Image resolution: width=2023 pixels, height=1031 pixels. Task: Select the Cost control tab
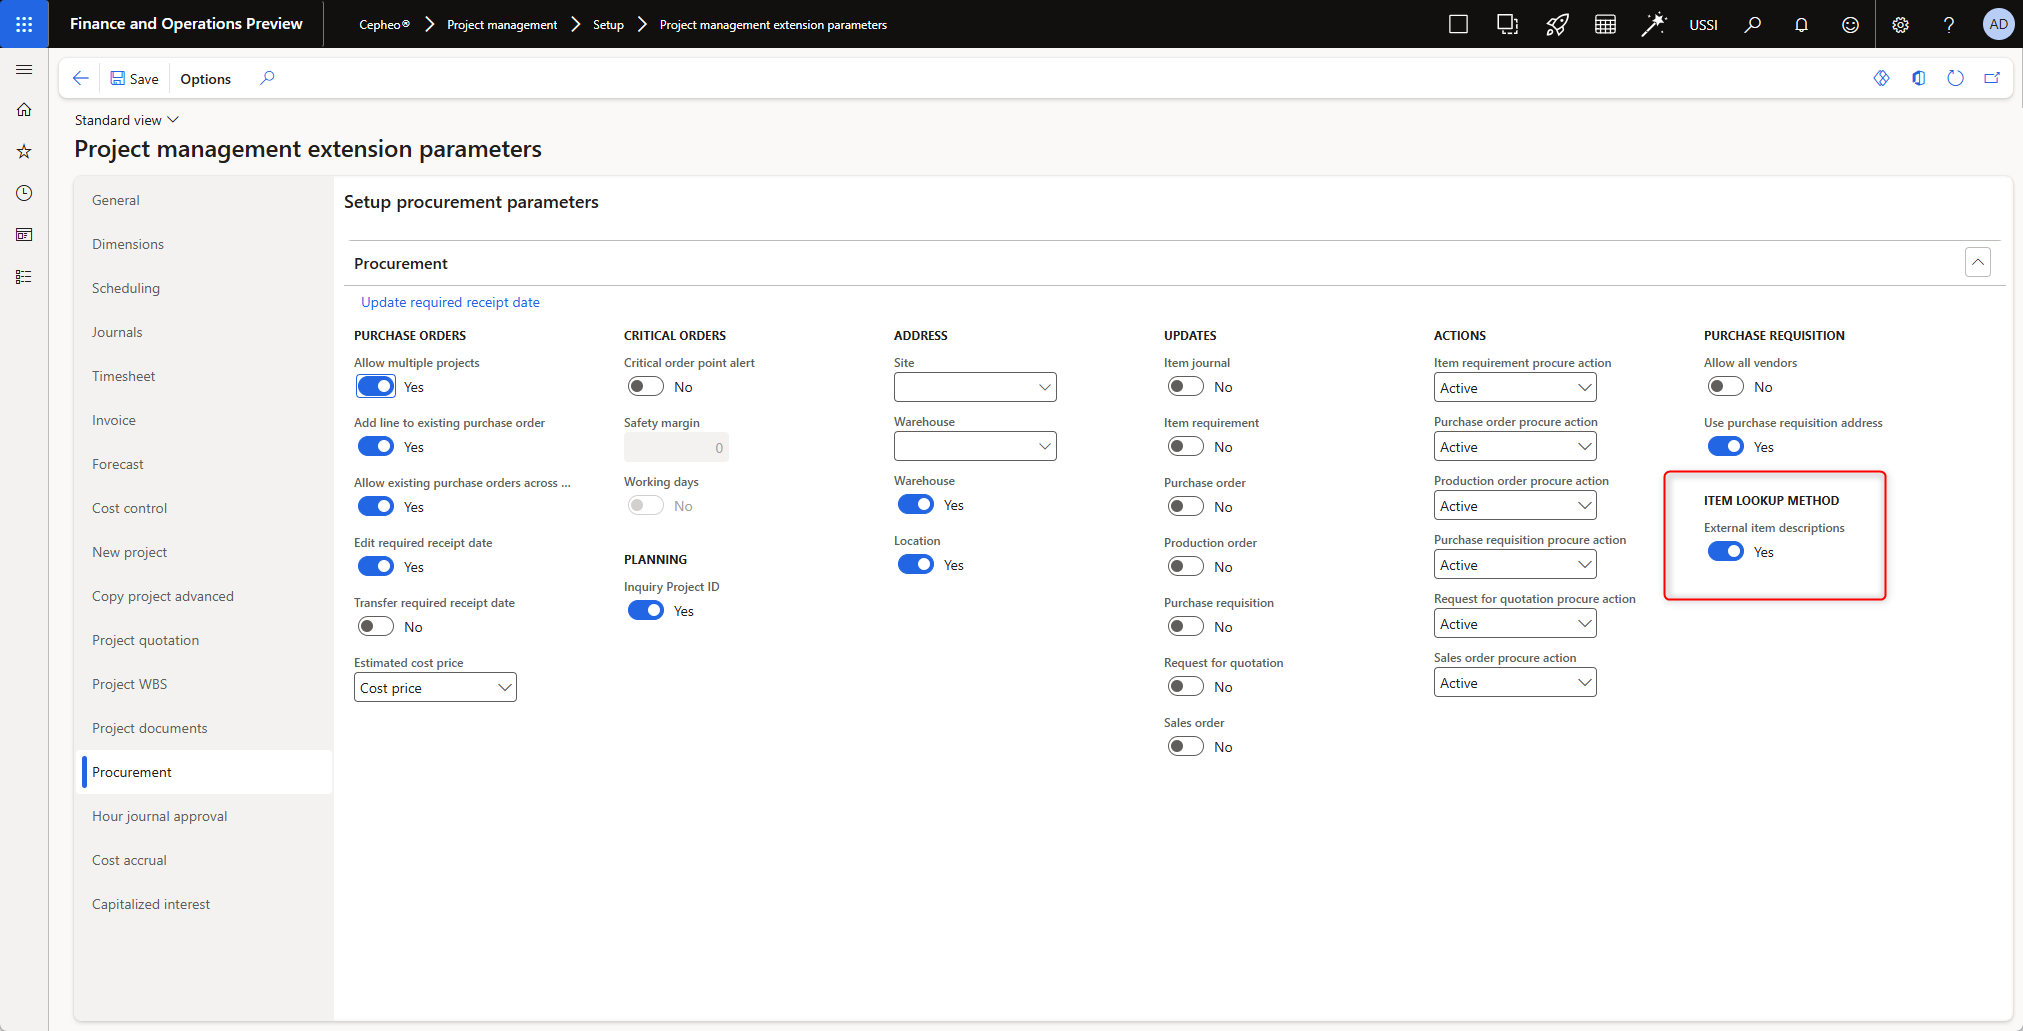tap(130, 508)
